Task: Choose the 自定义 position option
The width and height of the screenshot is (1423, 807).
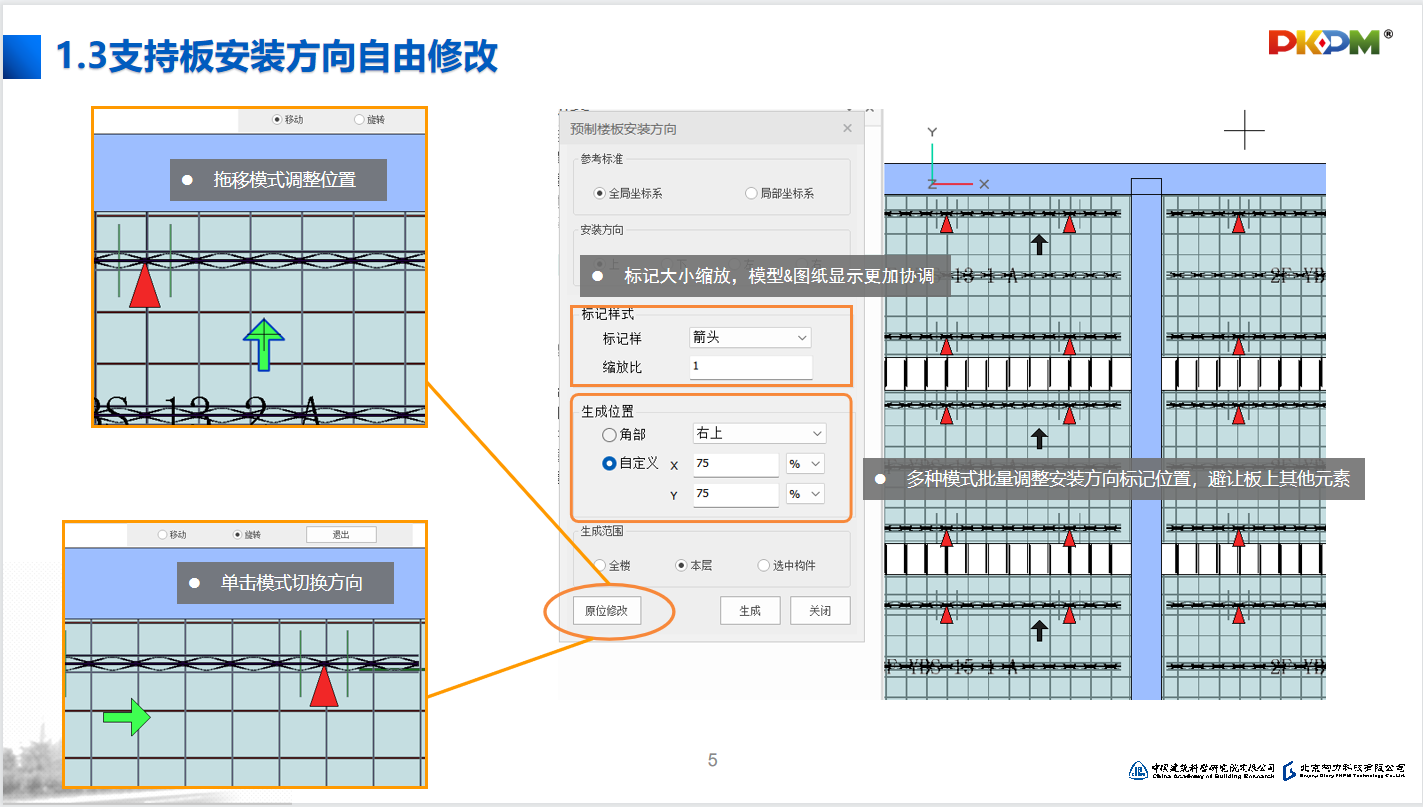Action: point(609,463)
